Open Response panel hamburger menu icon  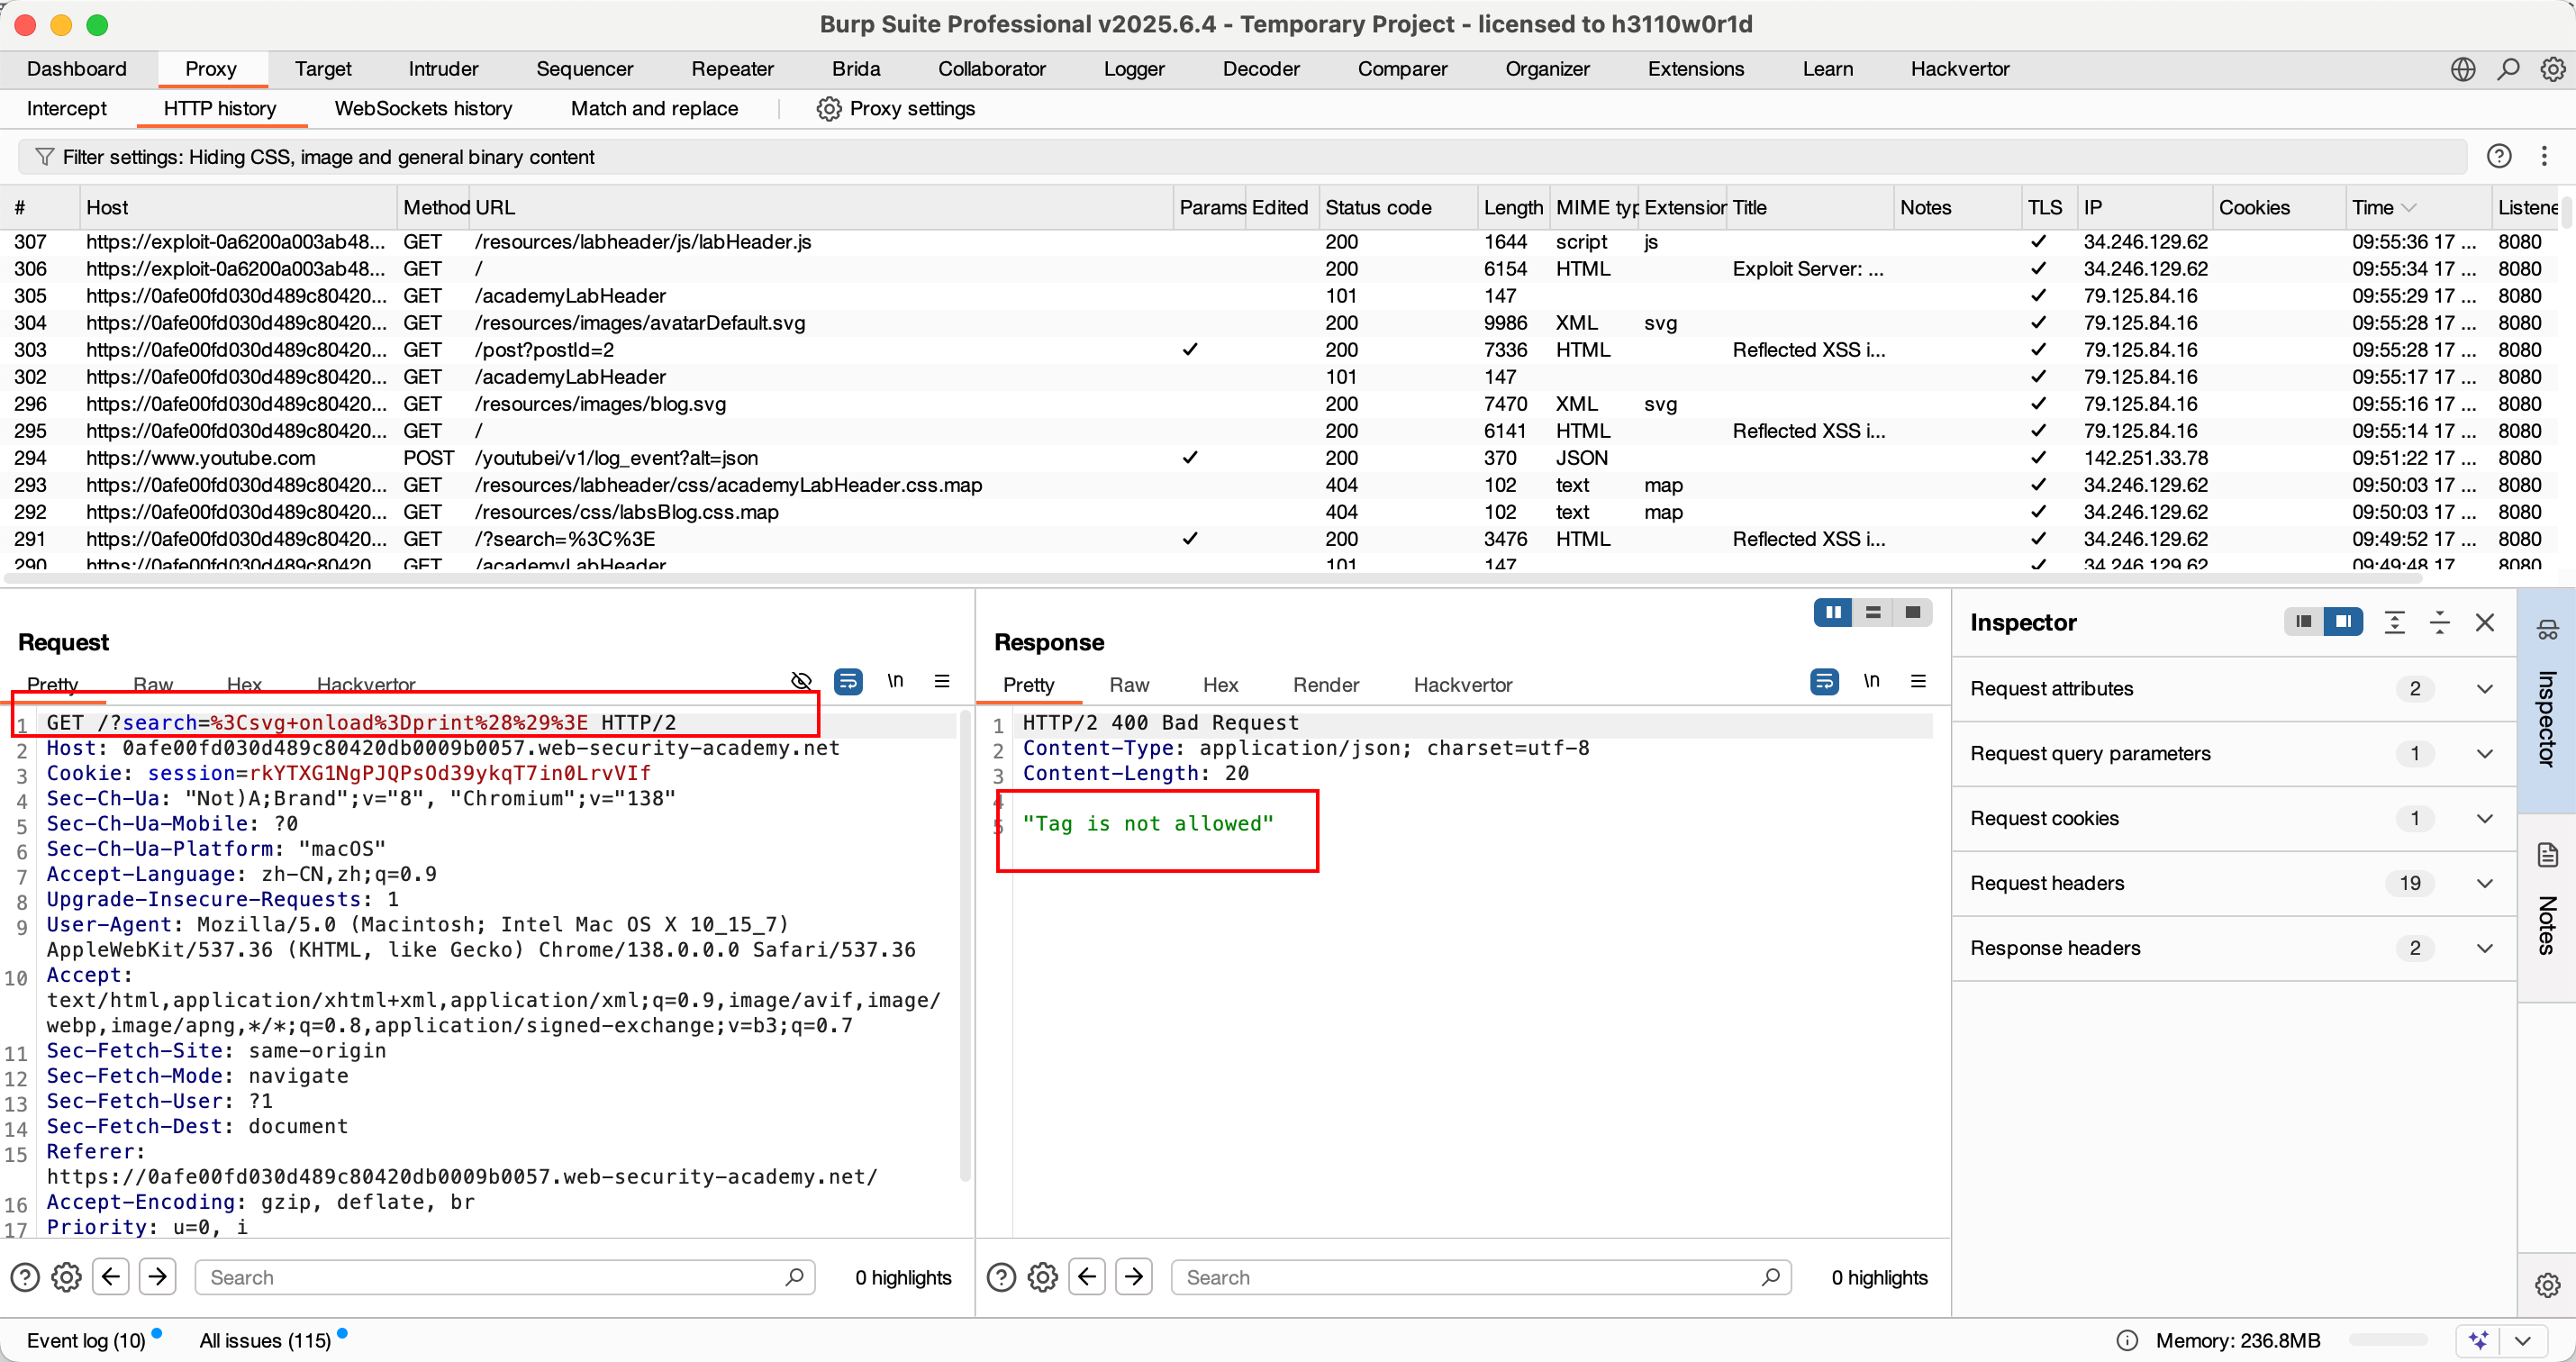coord(1918,681)
